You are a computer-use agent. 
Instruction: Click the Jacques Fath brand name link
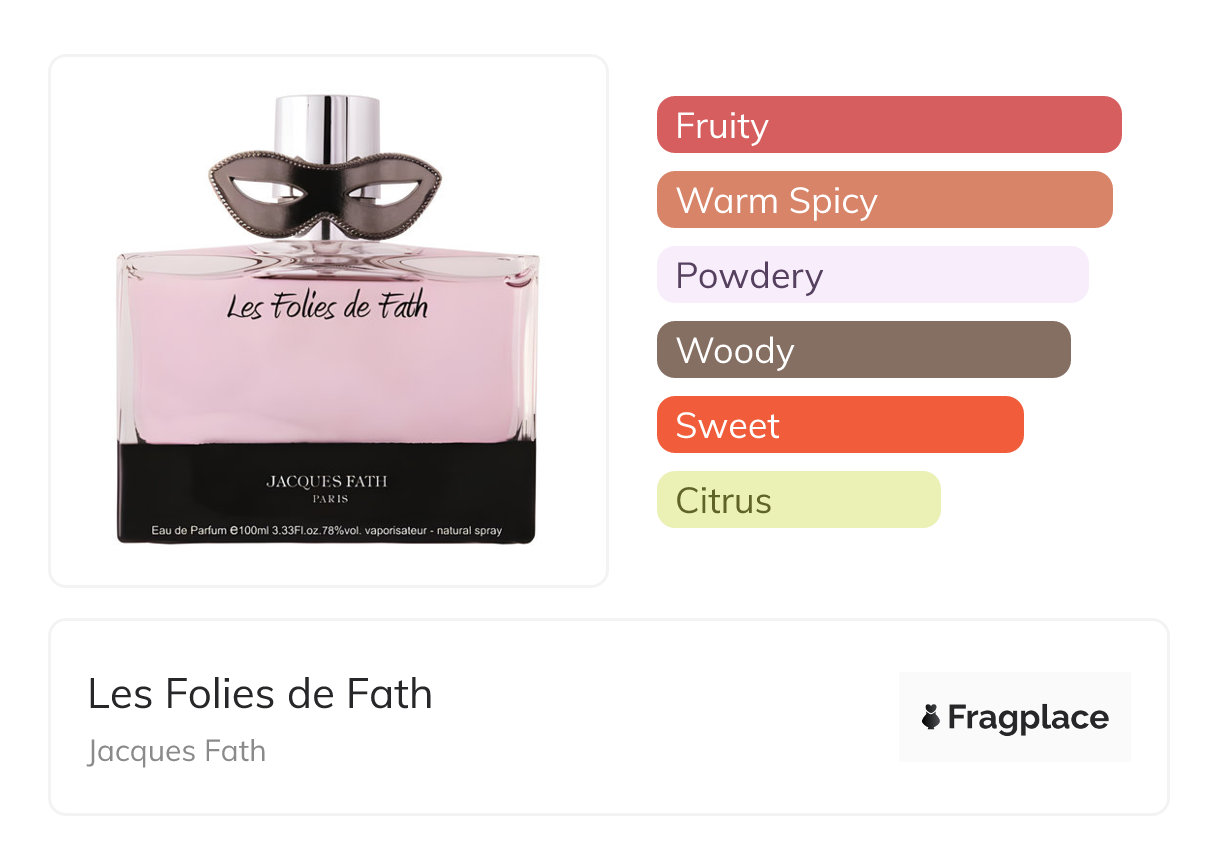coord(177,751)
